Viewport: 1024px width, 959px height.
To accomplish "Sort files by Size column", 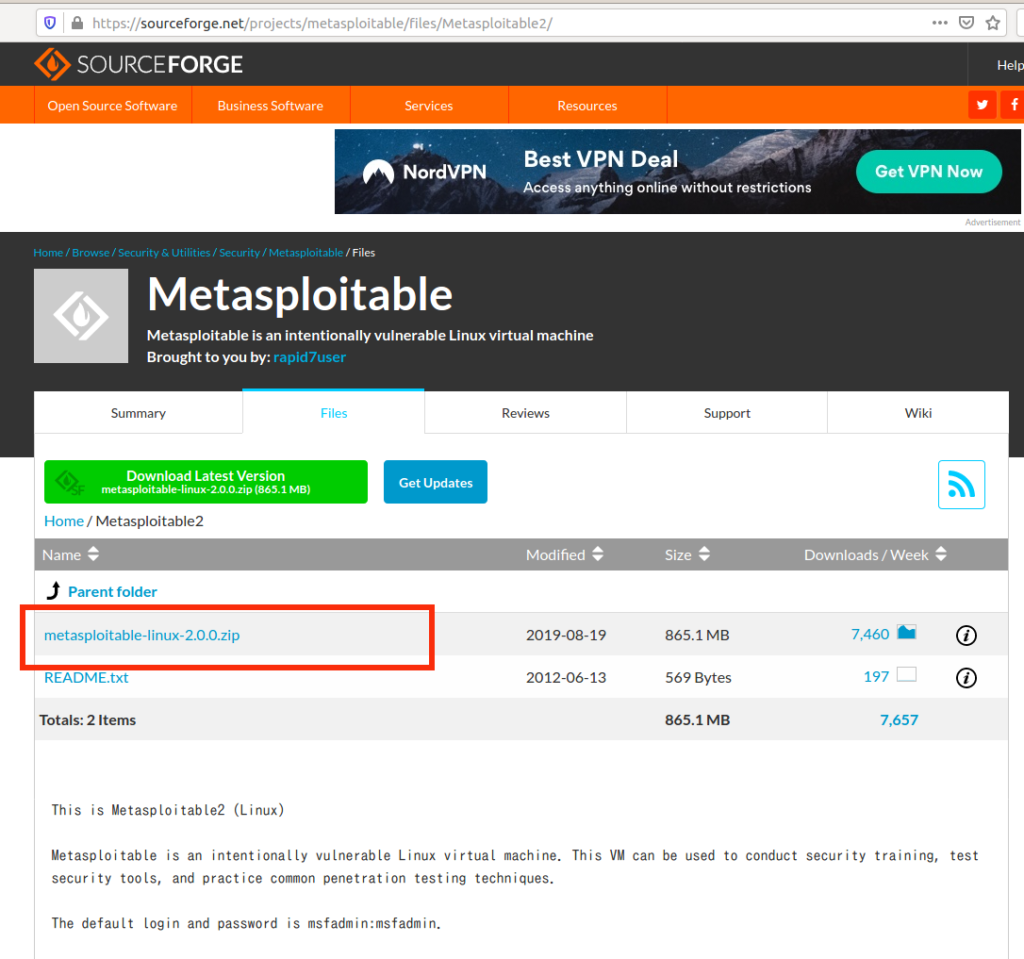I will 687,555.
